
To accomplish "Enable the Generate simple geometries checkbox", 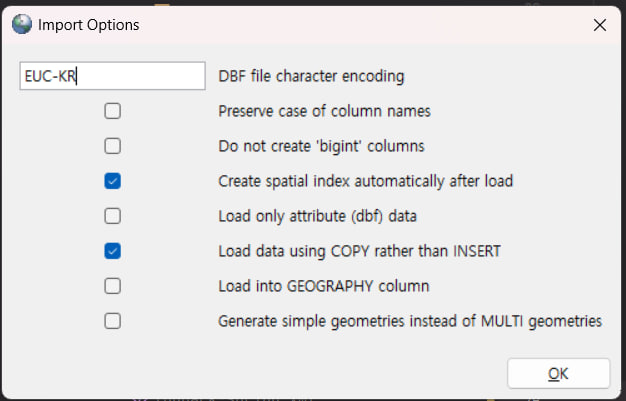I will pos(113,321).
